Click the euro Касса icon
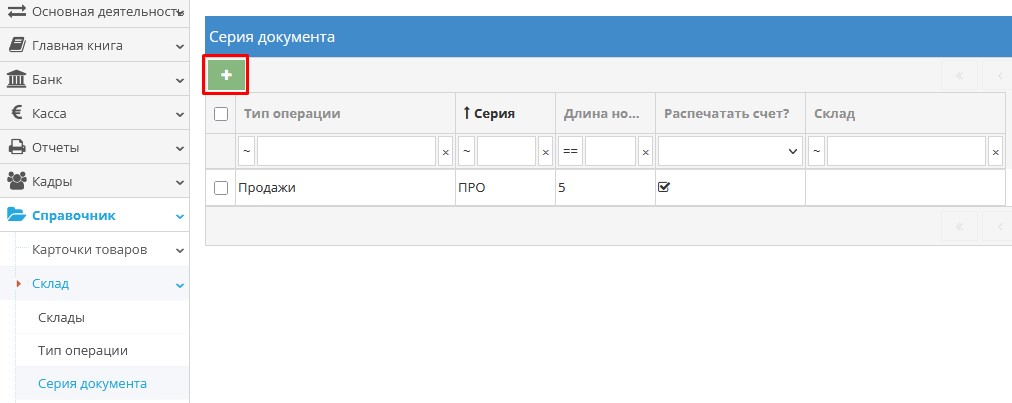Screen dimensions: 1012x403 click(x=17, y=113)
